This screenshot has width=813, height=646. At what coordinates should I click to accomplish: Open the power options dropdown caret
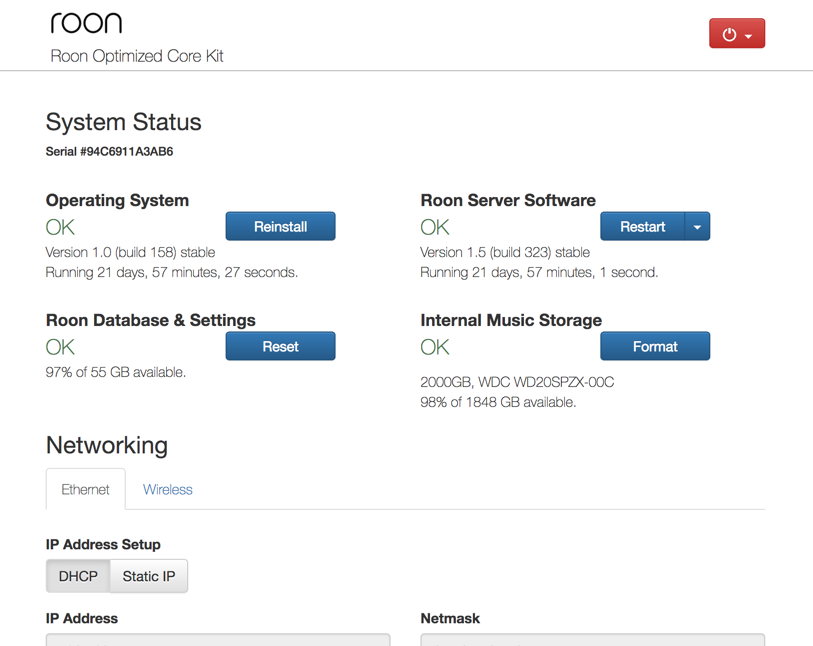750,33
